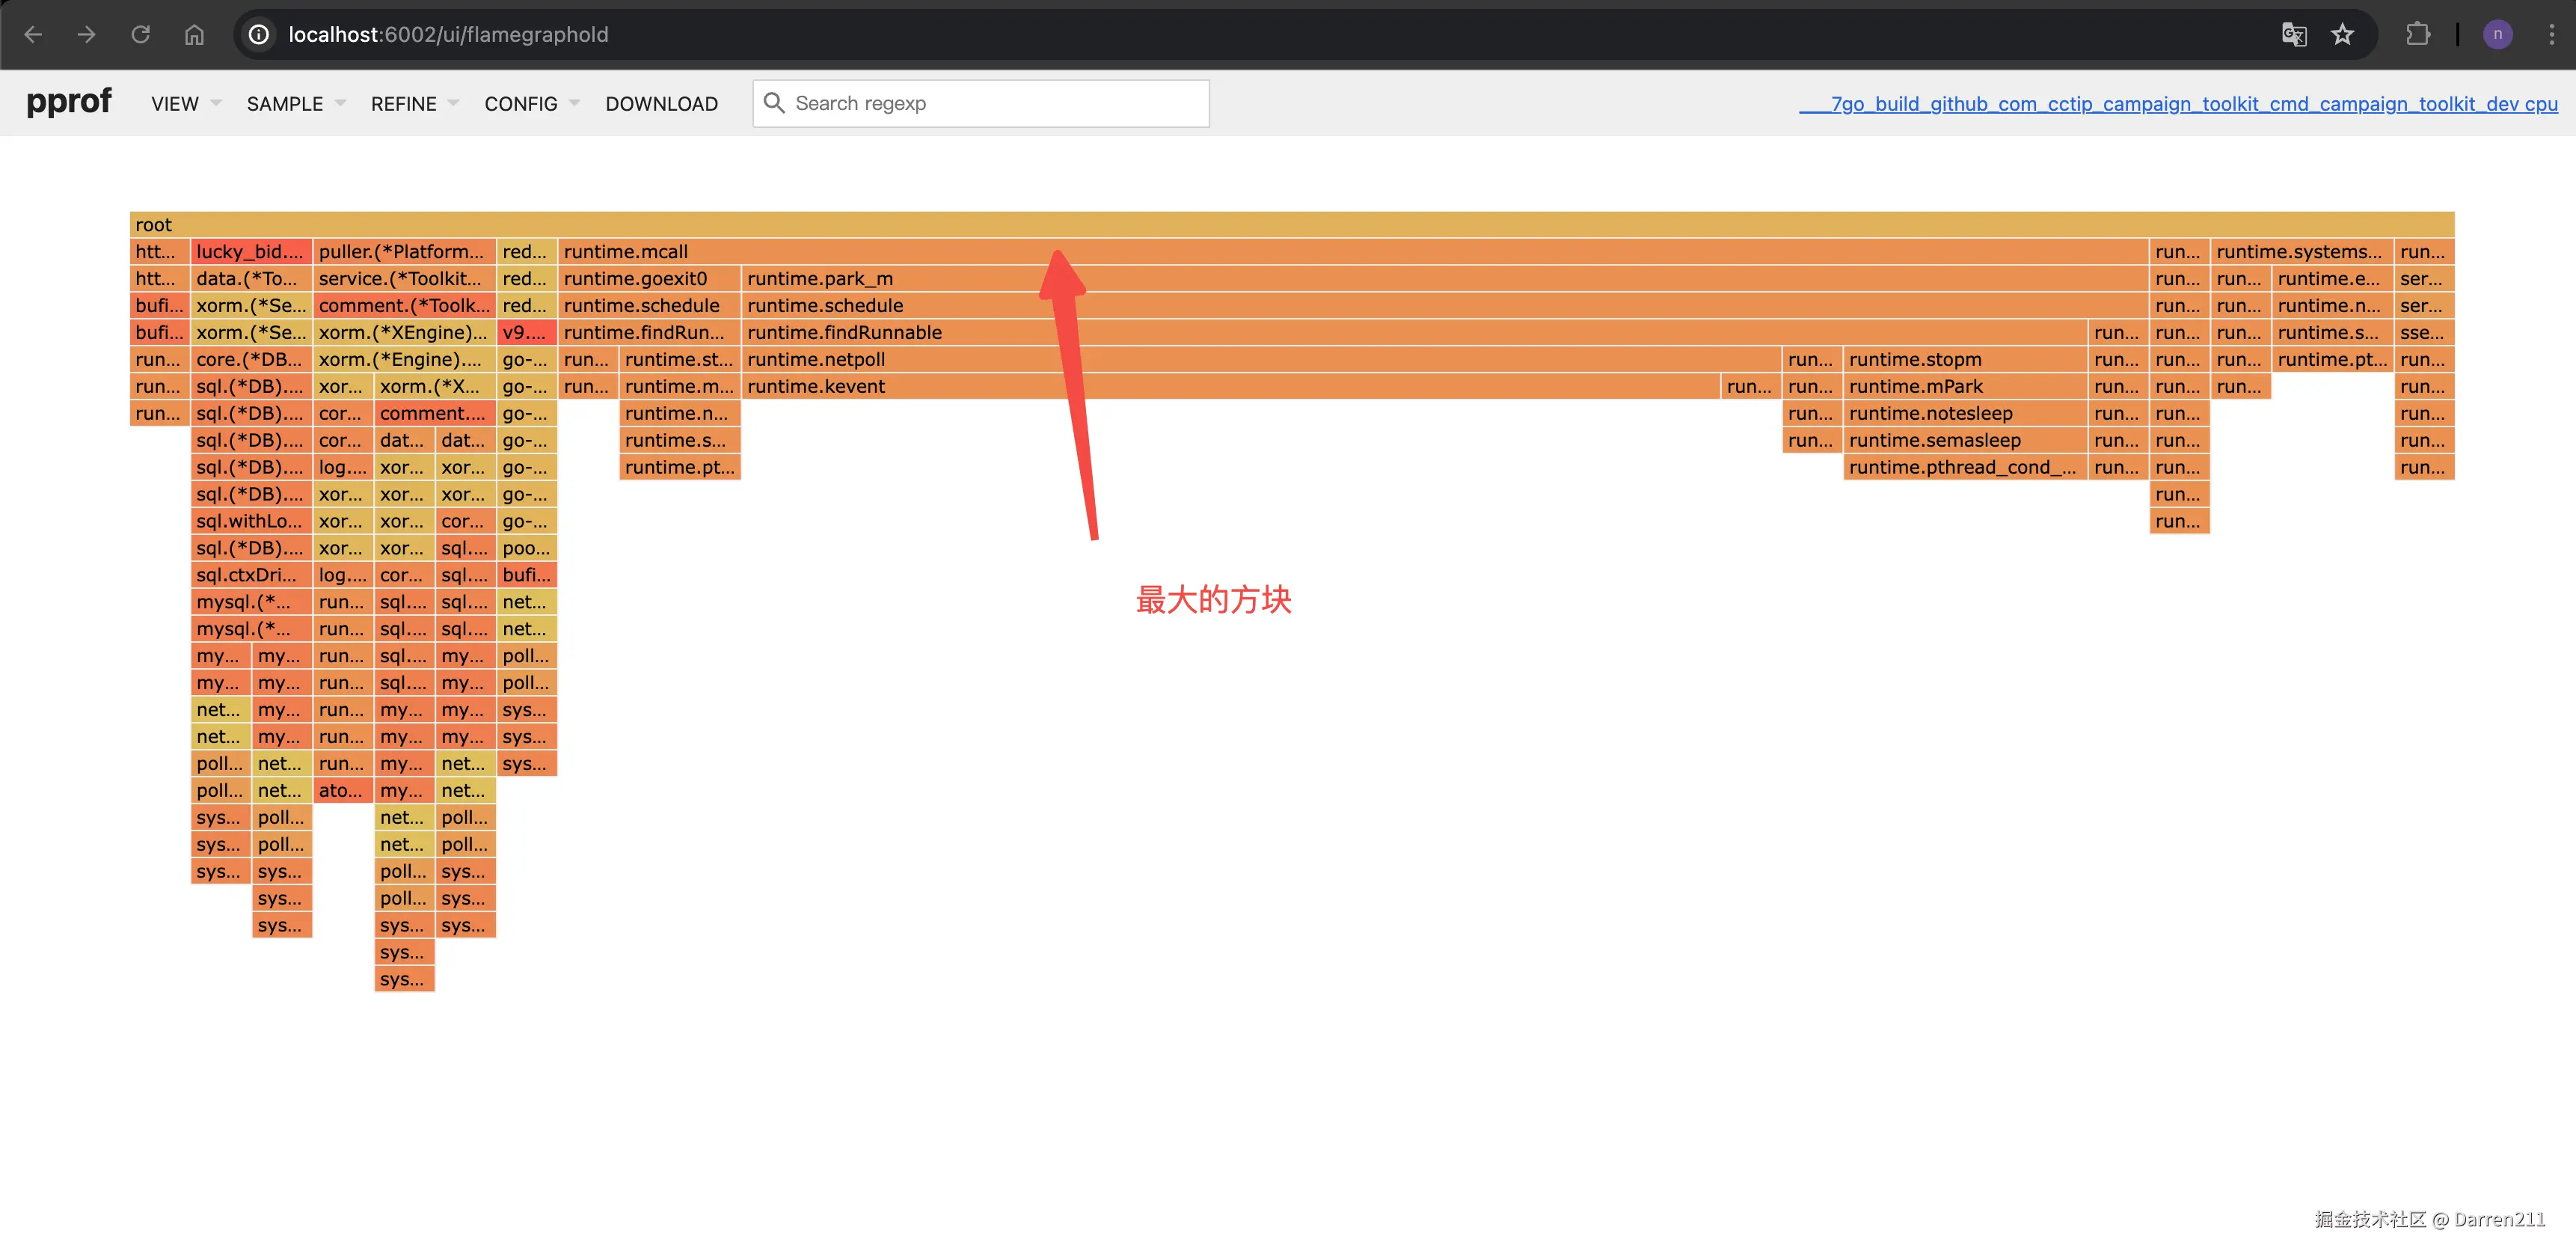Reload the page with refresh icon
The height and width of the screenshot is (1260, 2576).
tap(141, 34)
